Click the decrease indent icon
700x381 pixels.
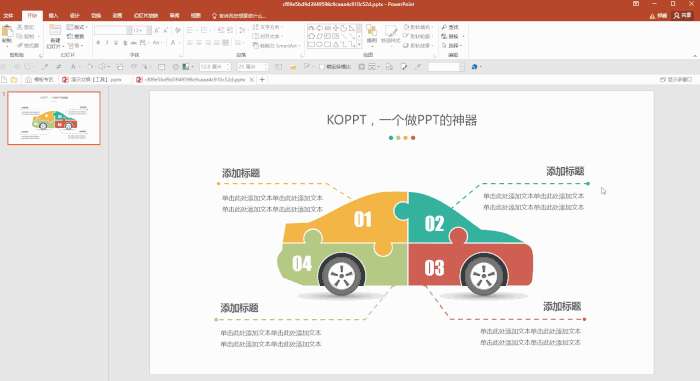(x=221, y=30)
